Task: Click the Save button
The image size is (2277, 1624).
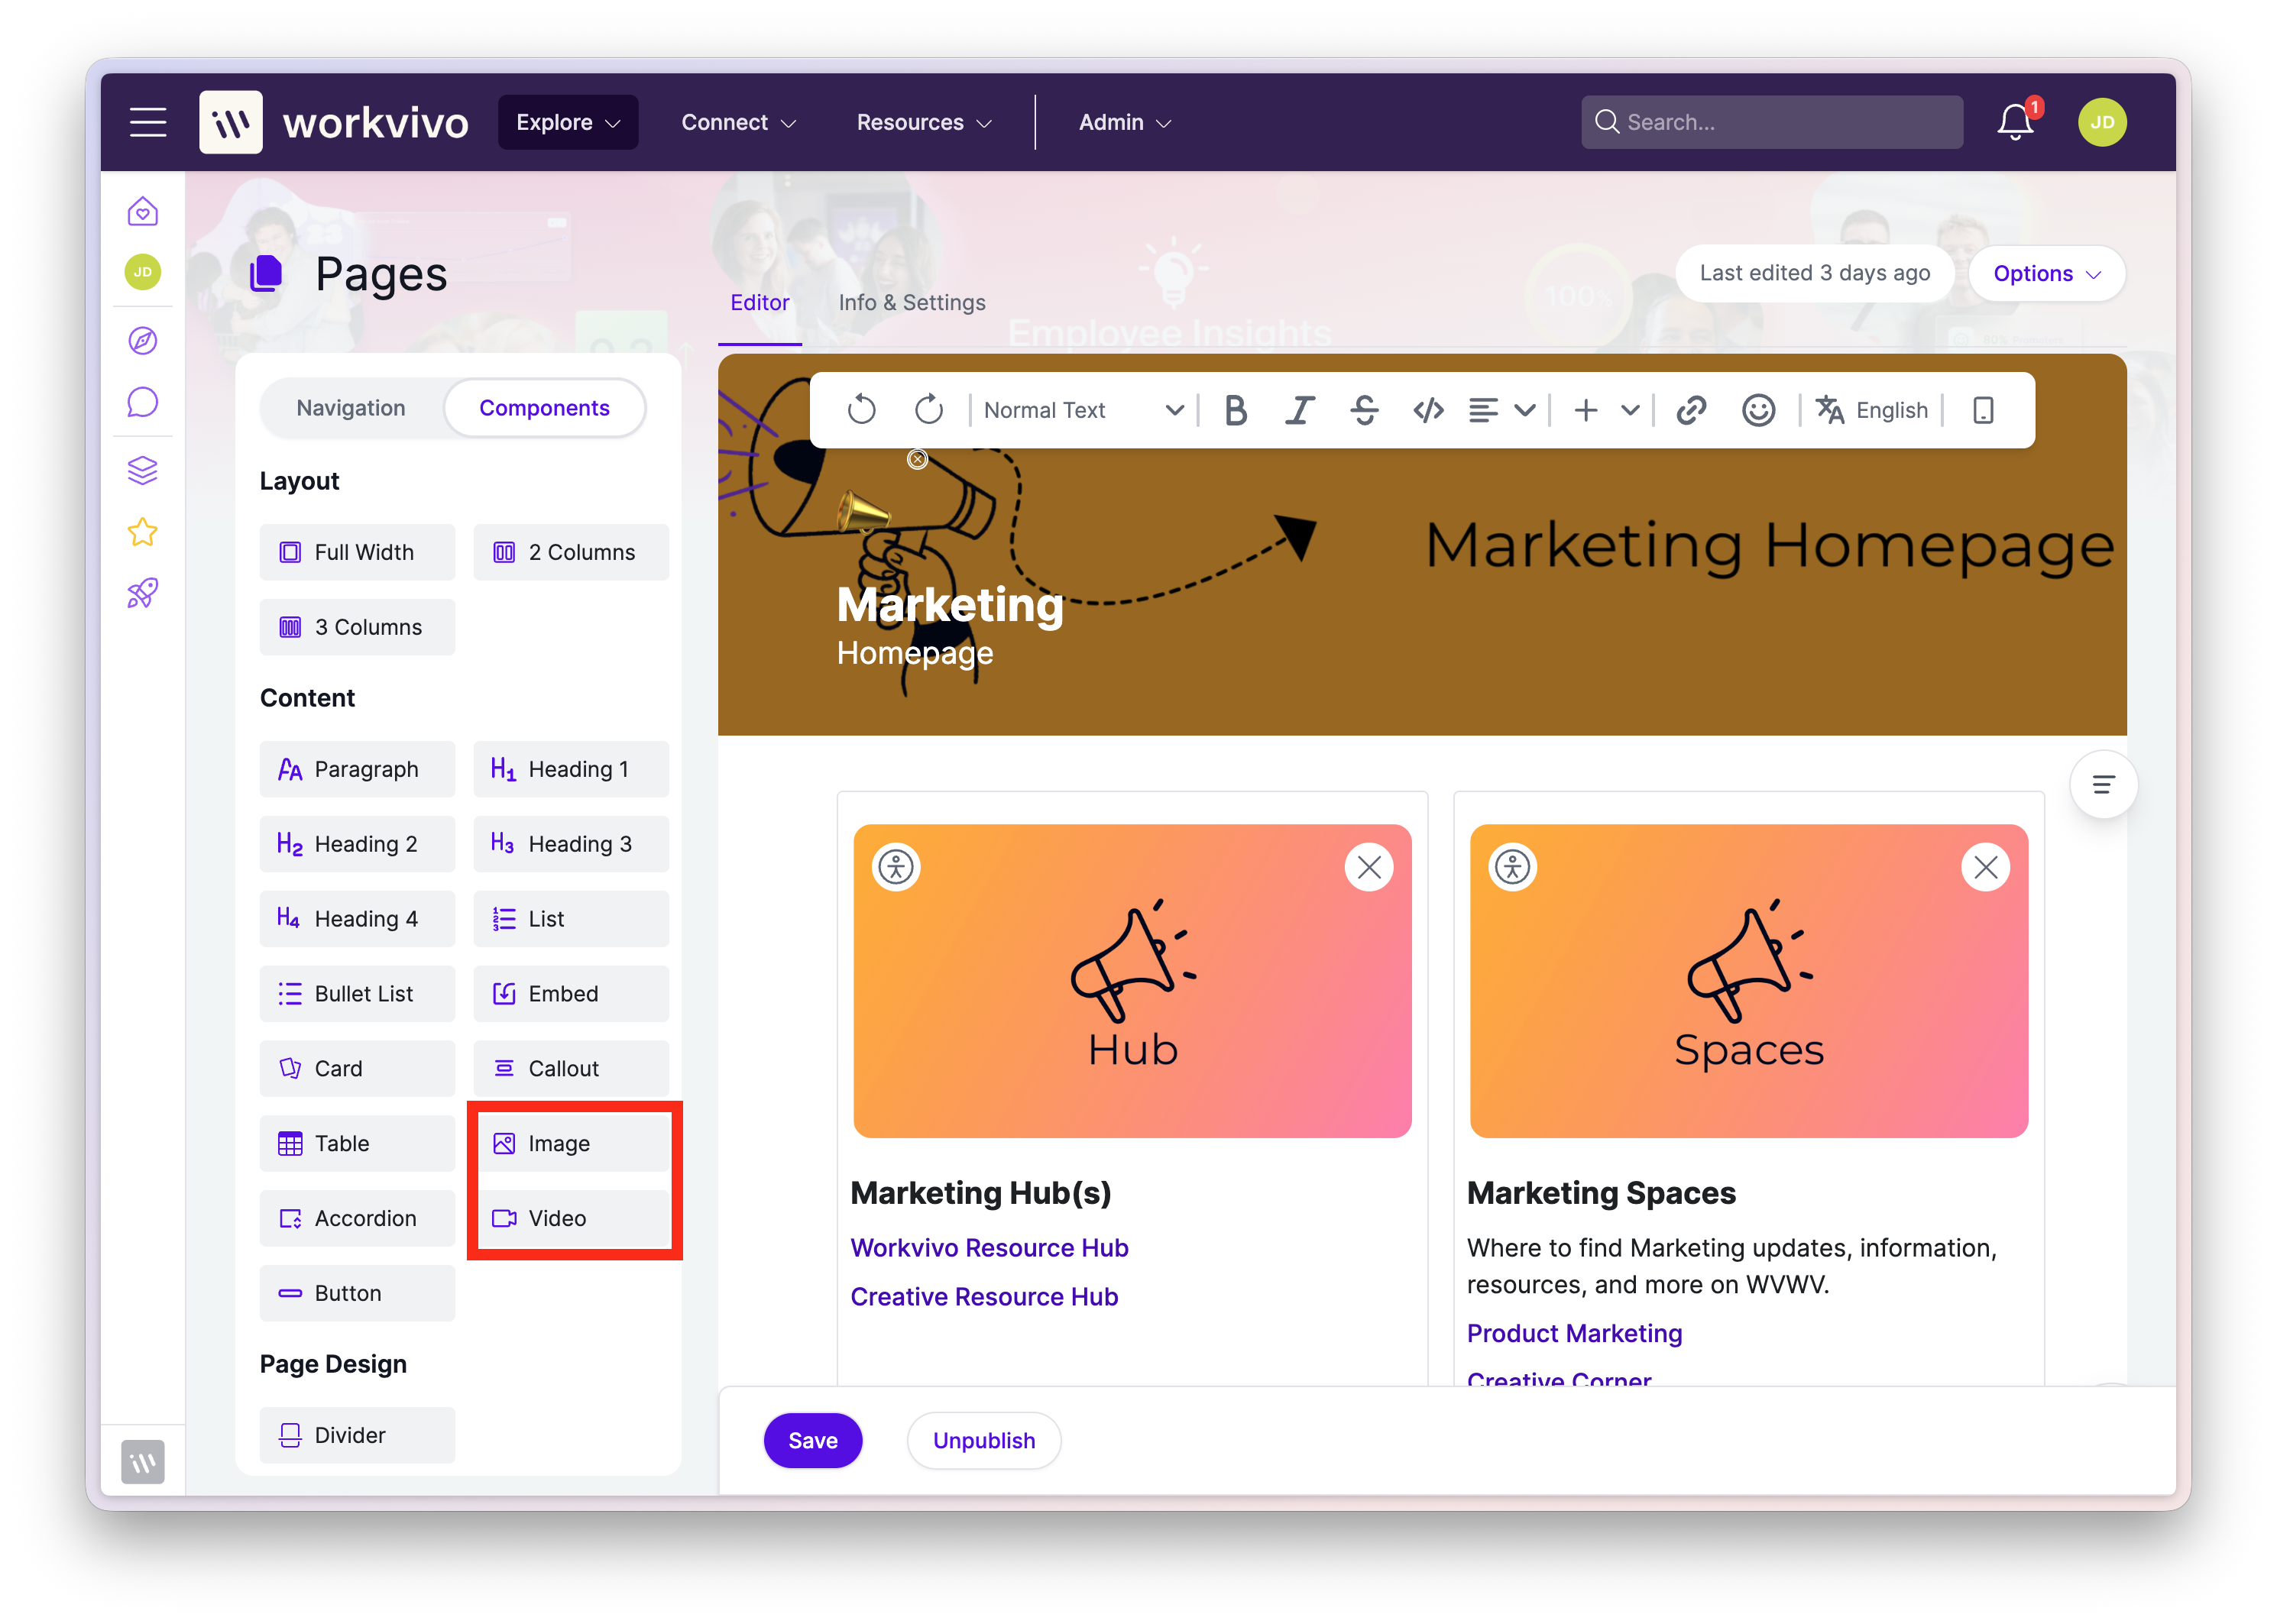Action: point(813,1441)
